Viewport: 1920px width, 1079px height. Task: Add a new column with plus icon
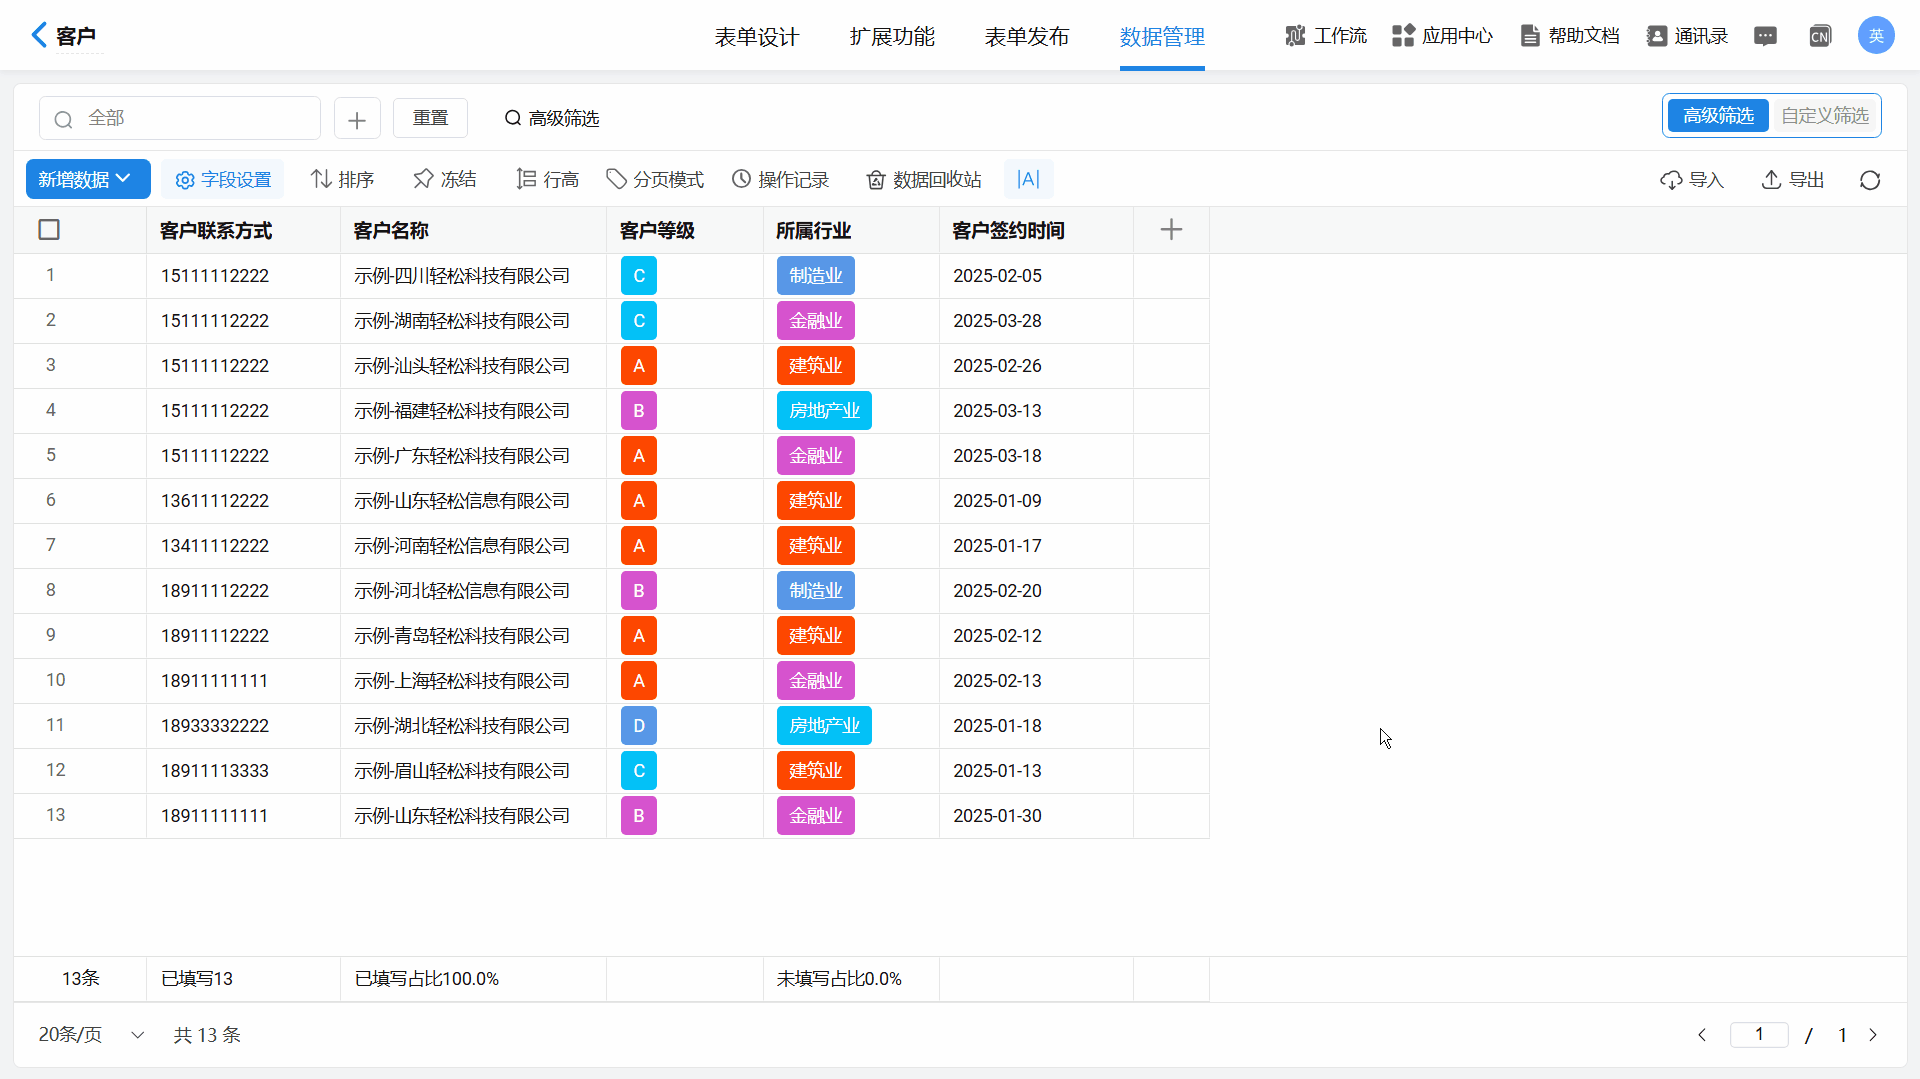coord(1171,230)
